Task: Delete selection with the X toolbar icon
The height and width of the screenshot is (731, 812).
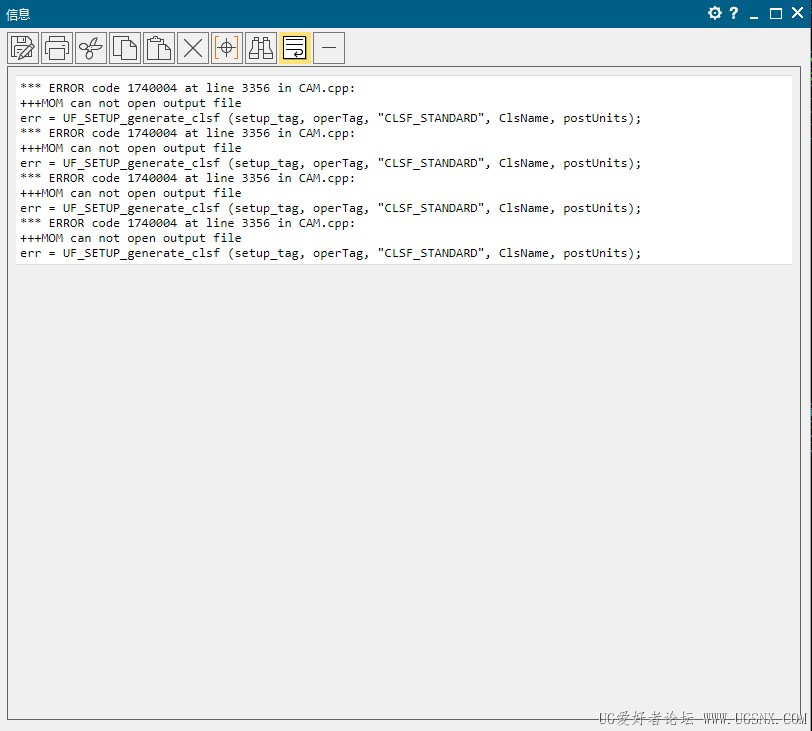Action: point(193,48)
